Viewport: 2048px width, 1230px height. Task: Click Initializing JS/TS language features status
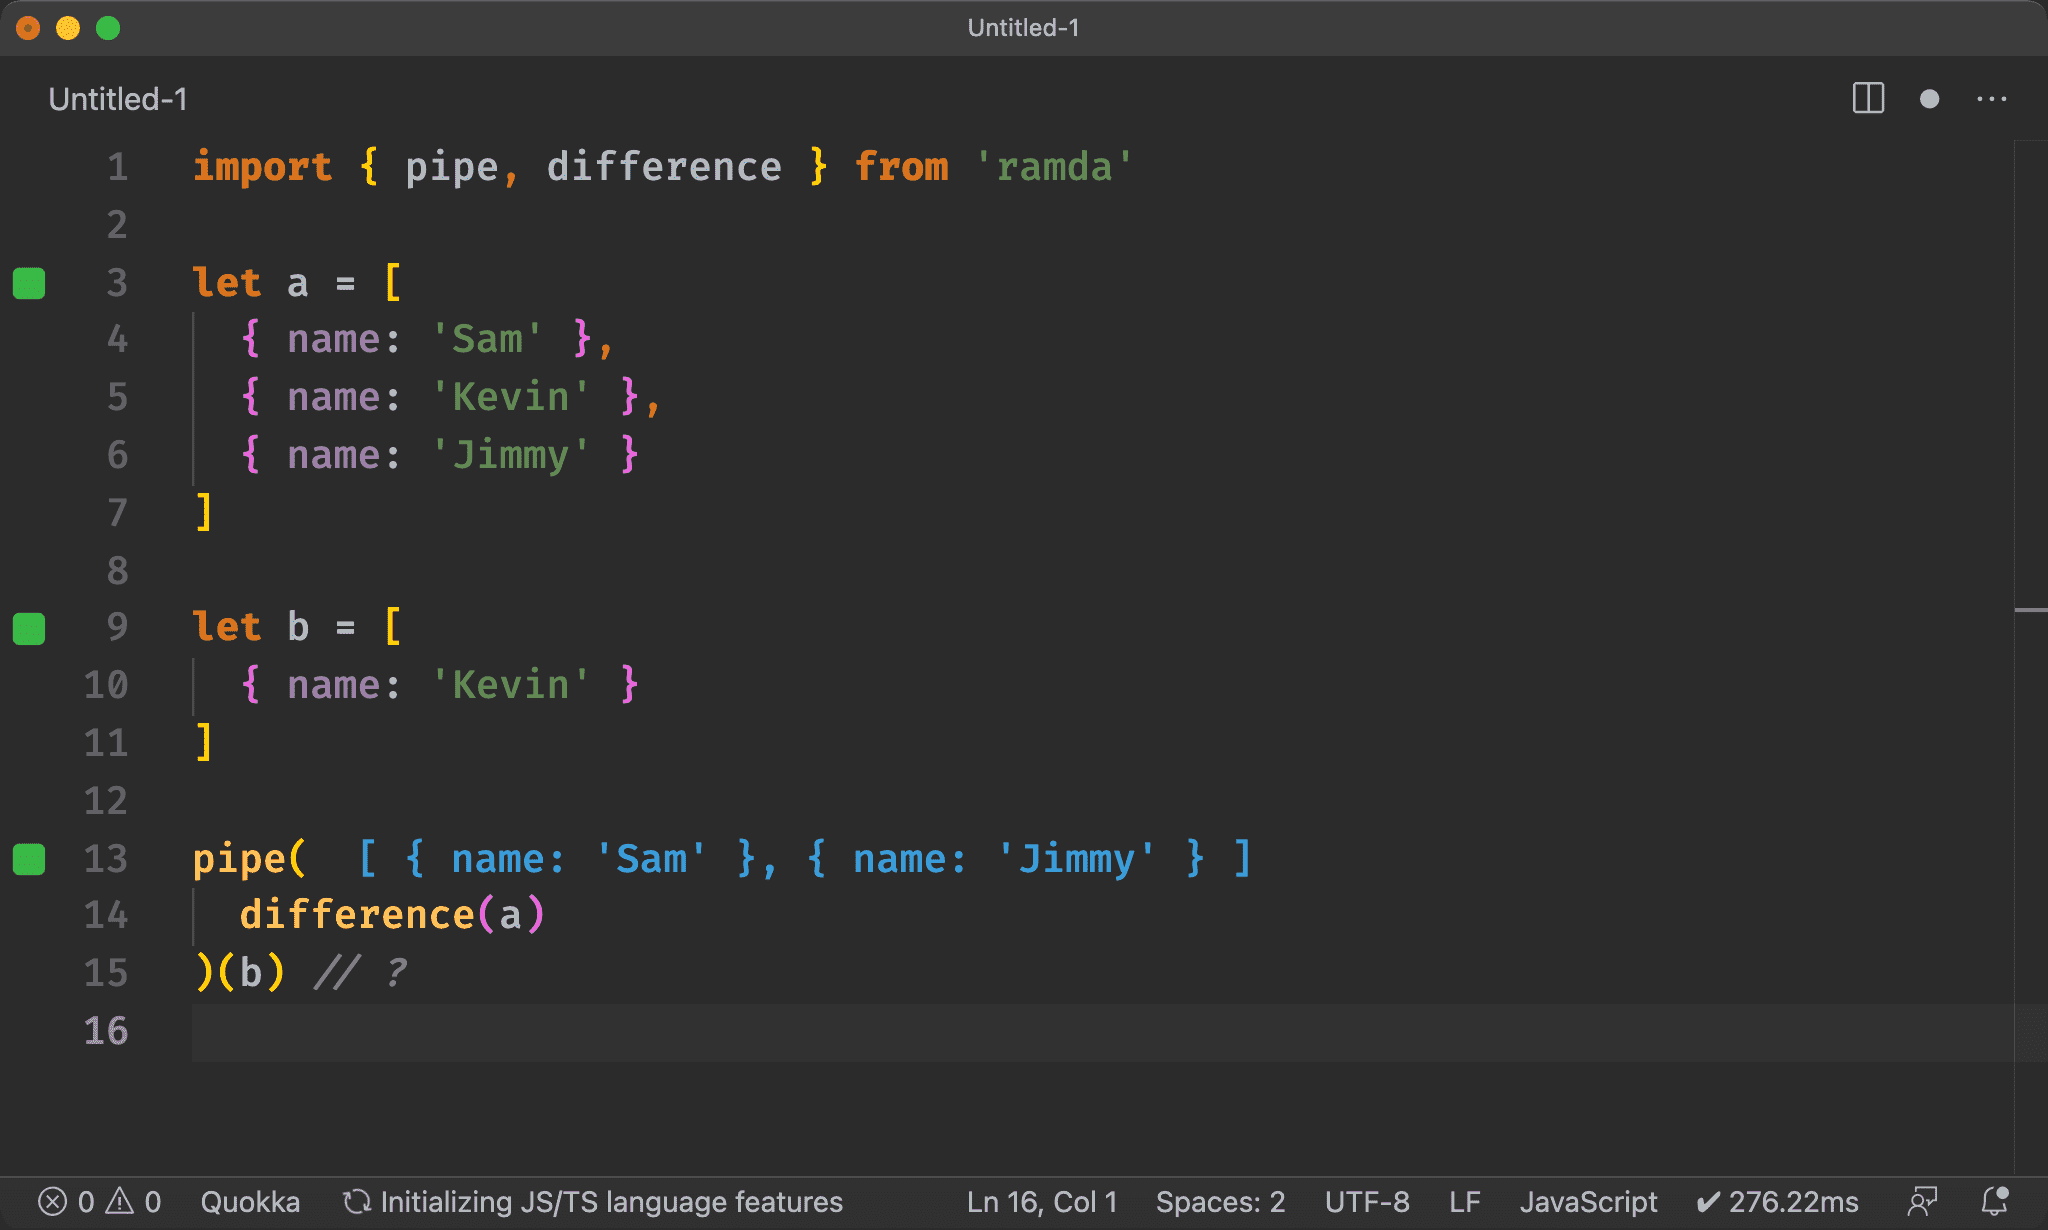[x=593, y=1201]
